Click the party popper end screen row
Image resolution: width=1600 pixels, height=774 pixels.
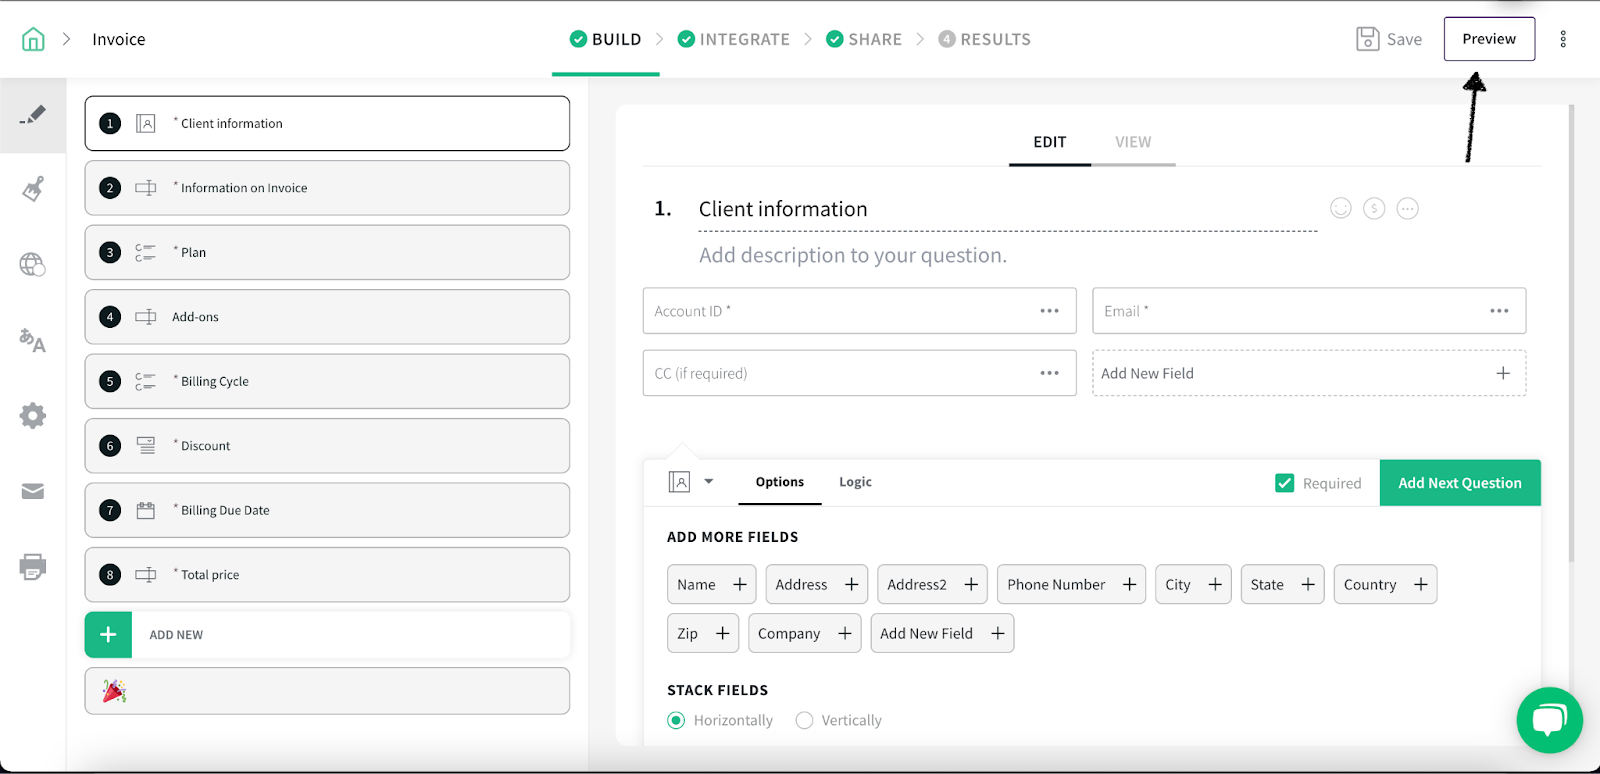point(327,691)
